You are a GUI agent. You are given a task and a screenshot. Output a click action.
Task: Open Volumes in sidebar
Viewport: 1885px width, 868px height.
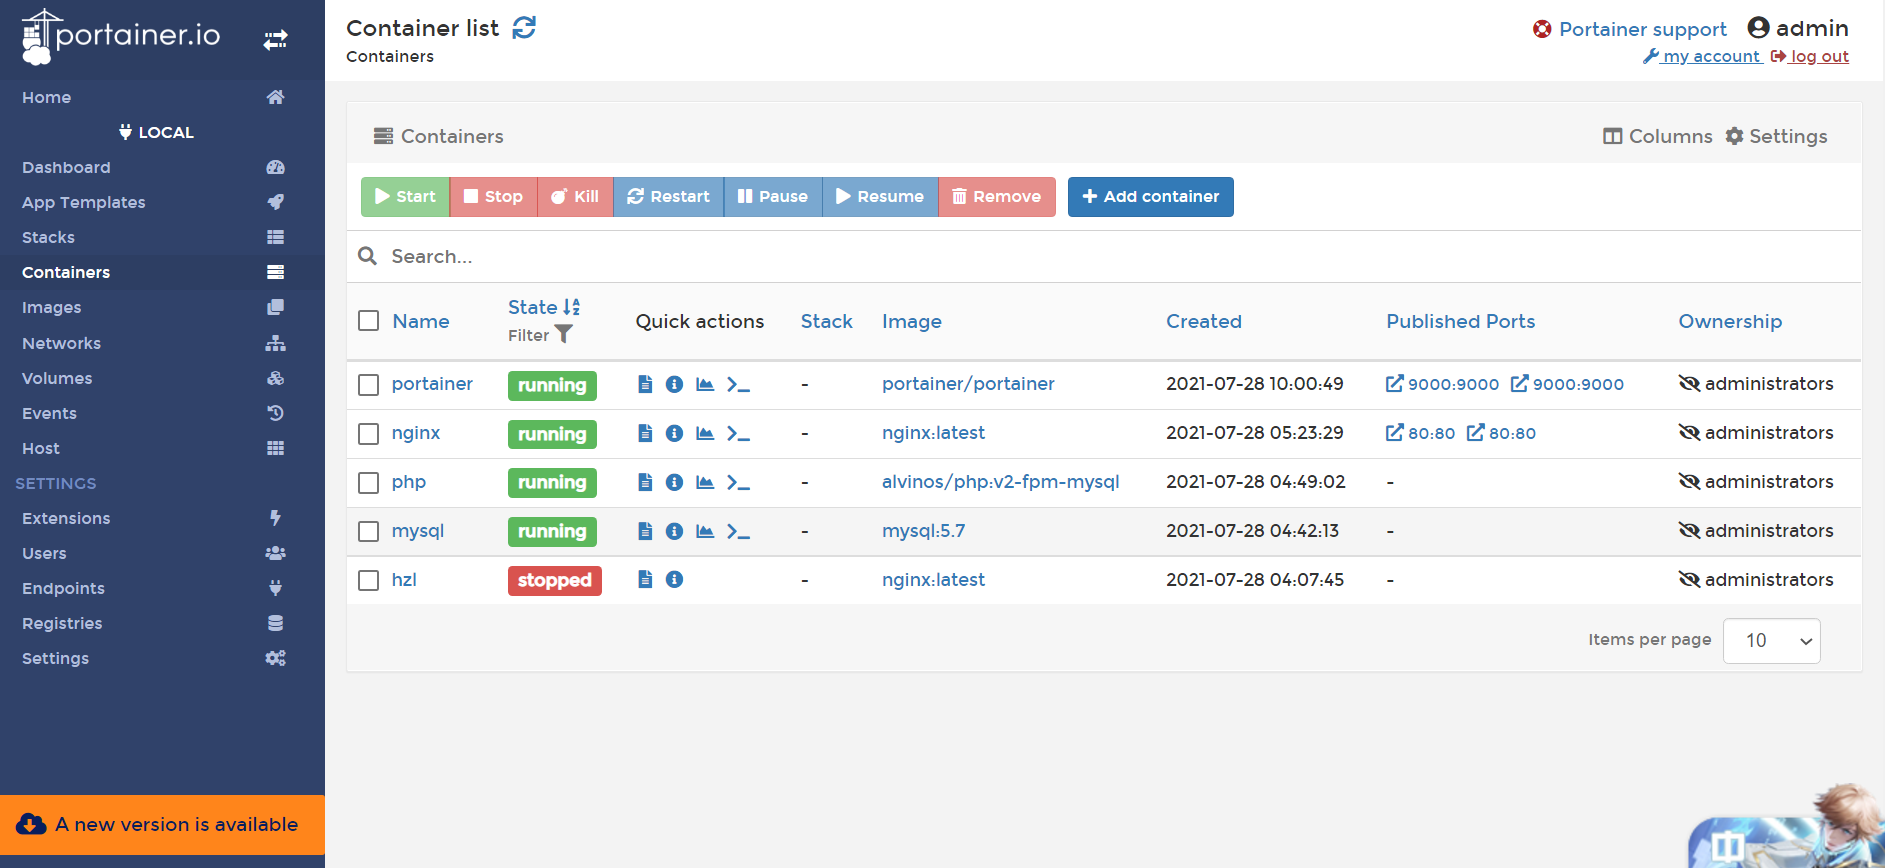point(162,378)
